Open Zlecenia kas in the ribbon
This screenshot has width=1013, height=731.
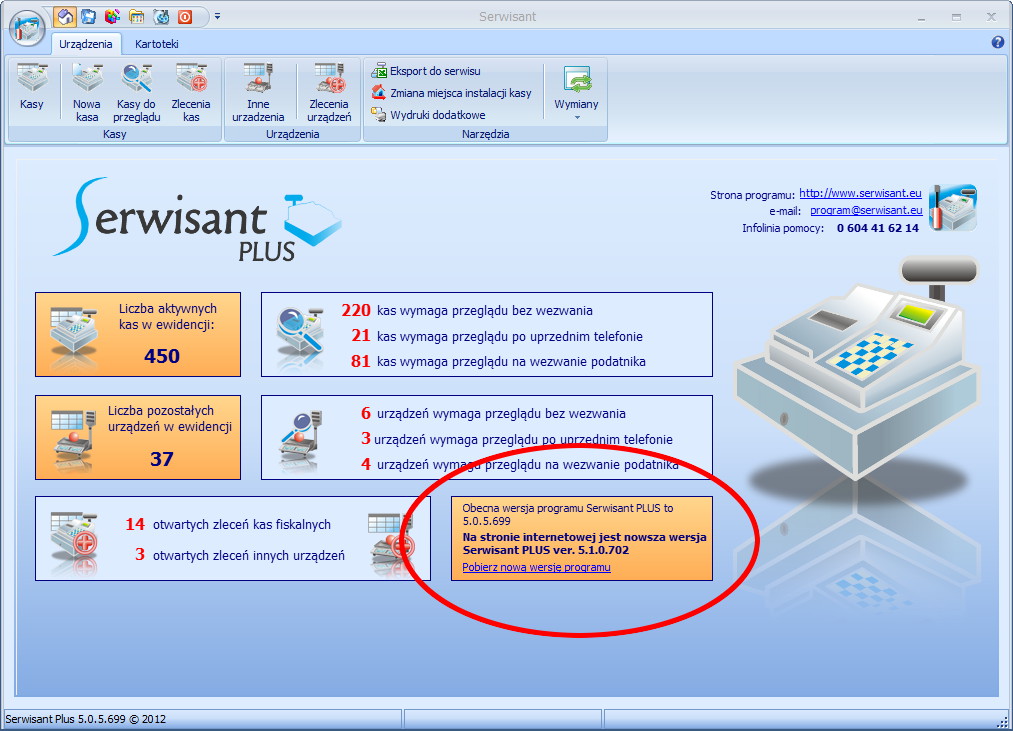(x=191, y=92)
